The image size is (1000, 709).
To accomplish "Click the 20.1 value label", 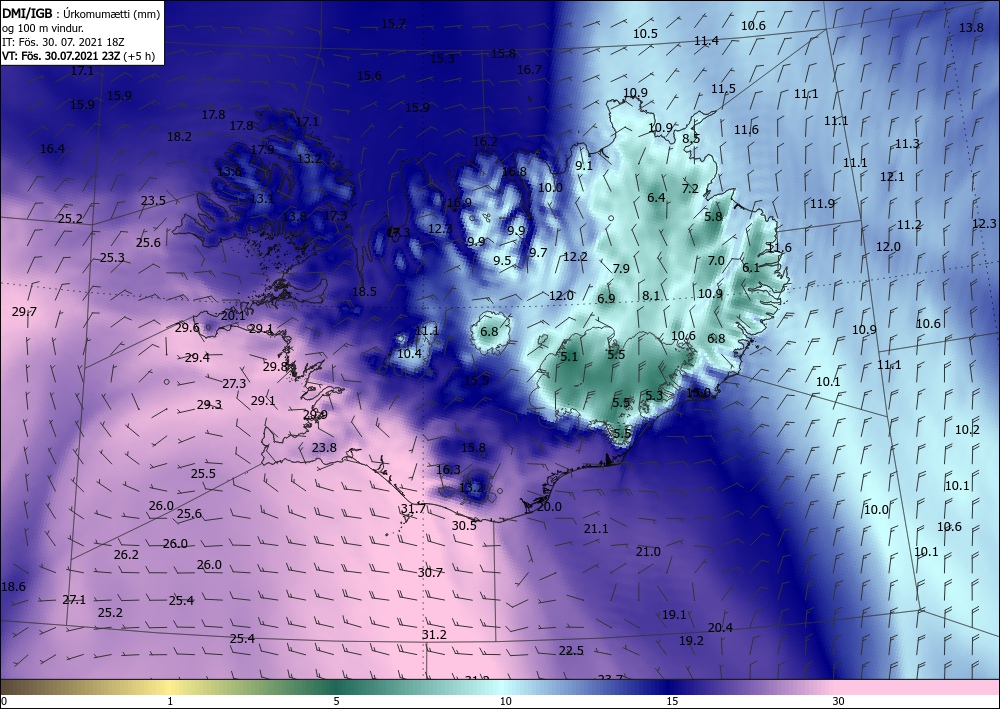I will [x=233, y=316].
